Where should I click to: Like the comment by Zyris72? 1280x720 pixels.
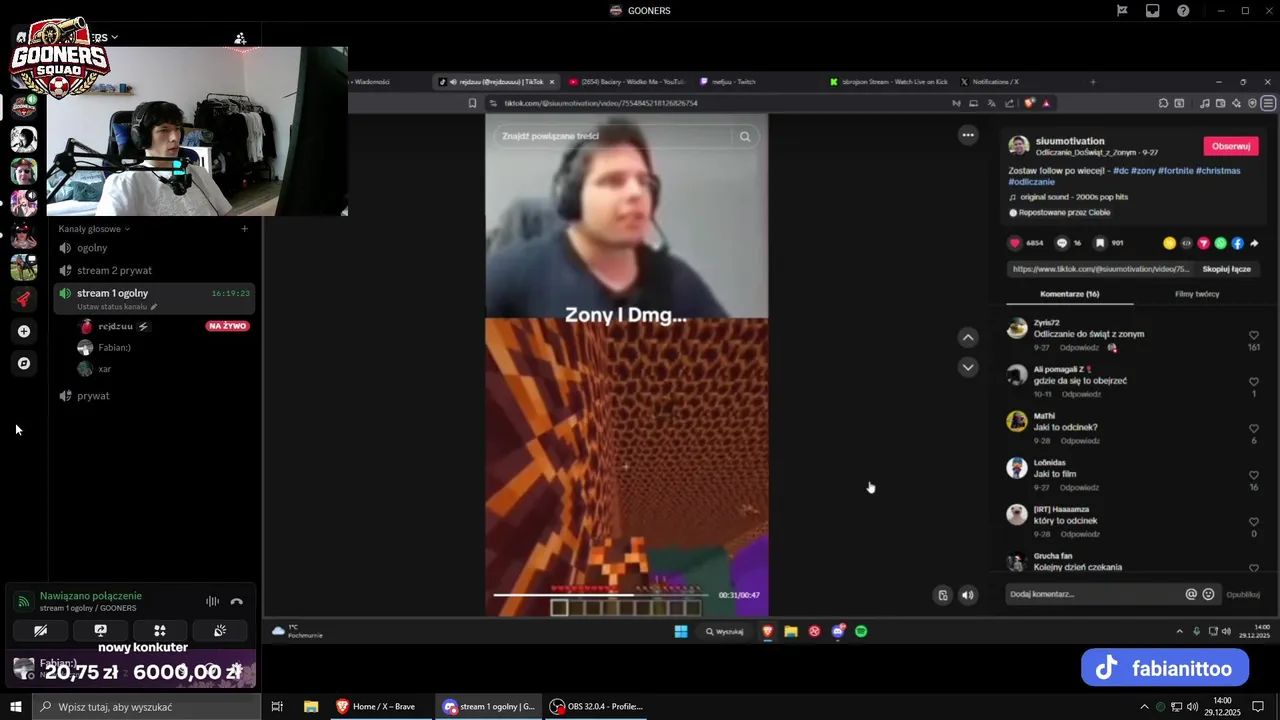click(x=1254, y=336)
